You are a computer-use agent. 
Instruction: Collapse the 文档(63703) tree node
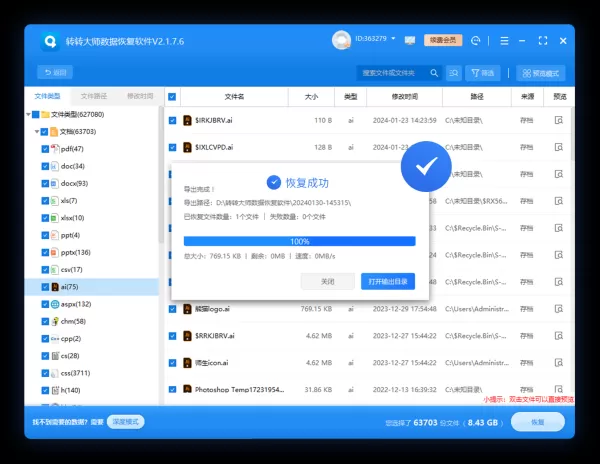click(x=37, y=132)
